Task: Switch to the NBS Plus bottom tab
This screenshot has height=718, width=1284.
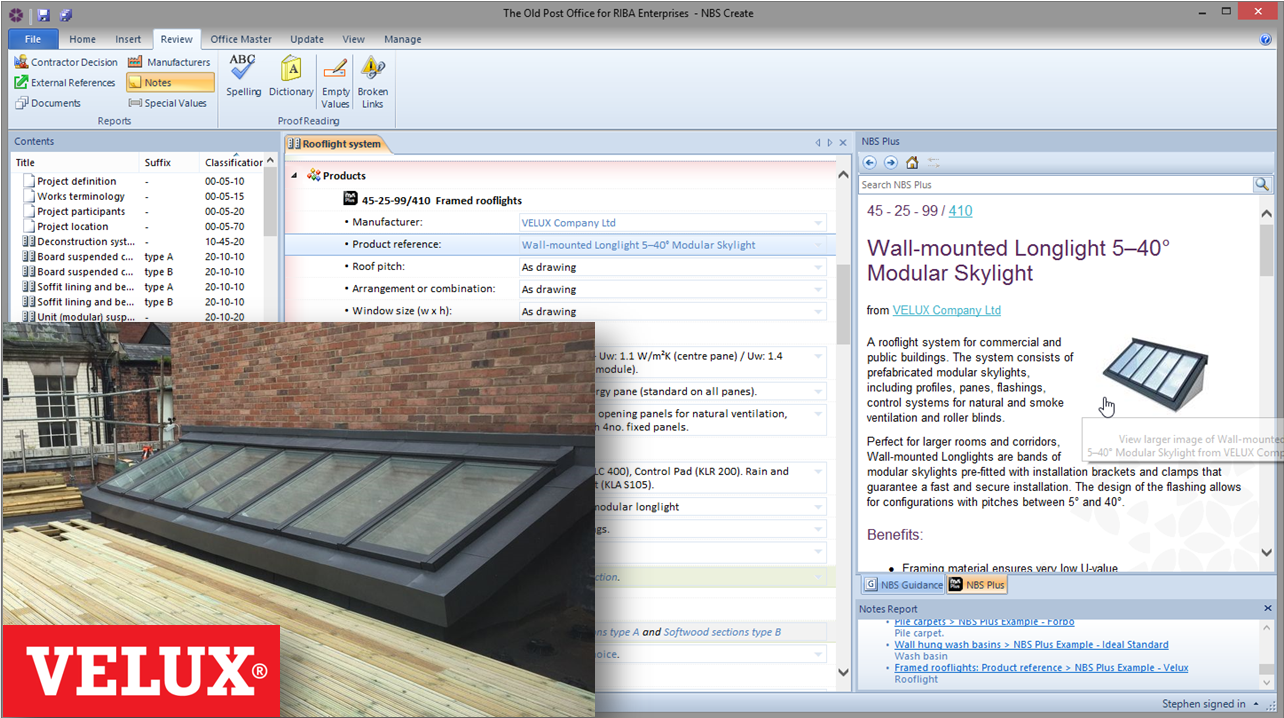Action: click(977, 584)
